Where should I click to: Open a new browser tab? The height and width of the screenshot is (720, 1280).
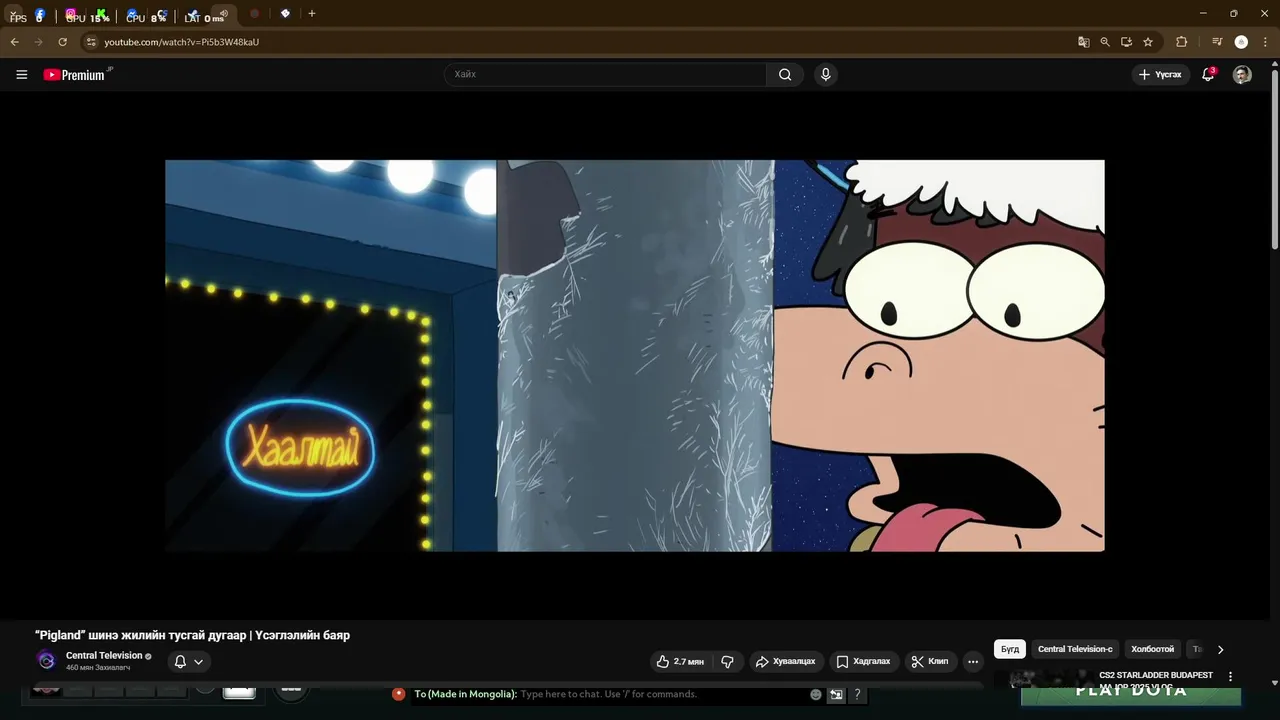tap(312, 14)
